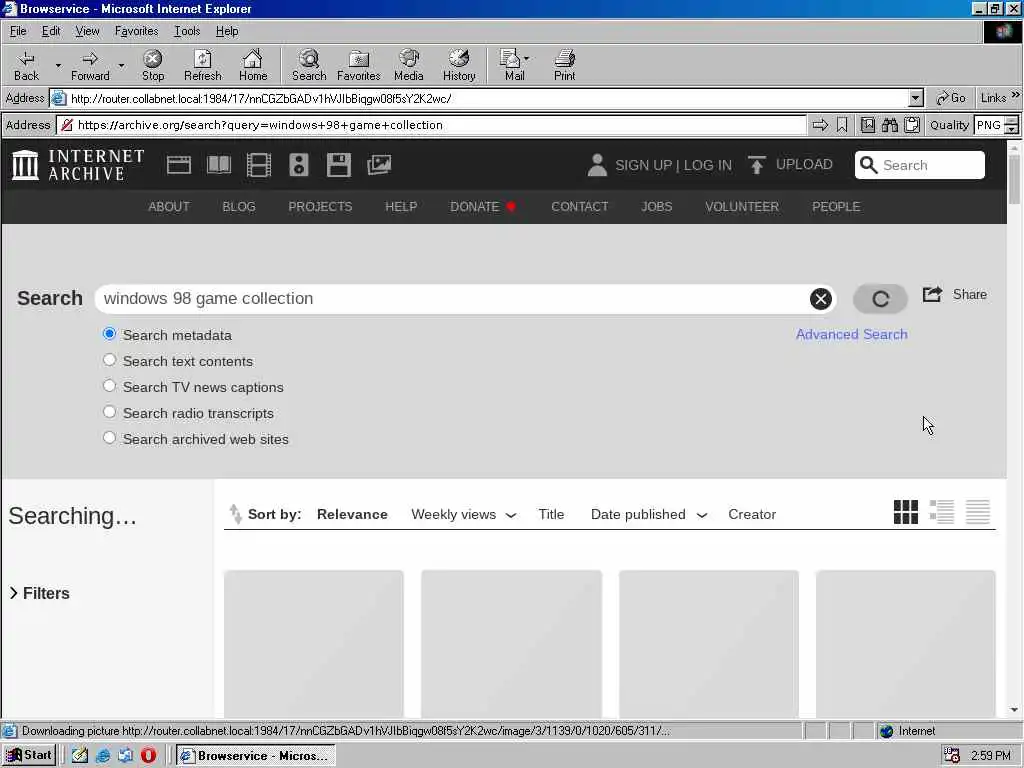Click SIGN UP link
The image size is (1024, 768).
click(643, 165)
